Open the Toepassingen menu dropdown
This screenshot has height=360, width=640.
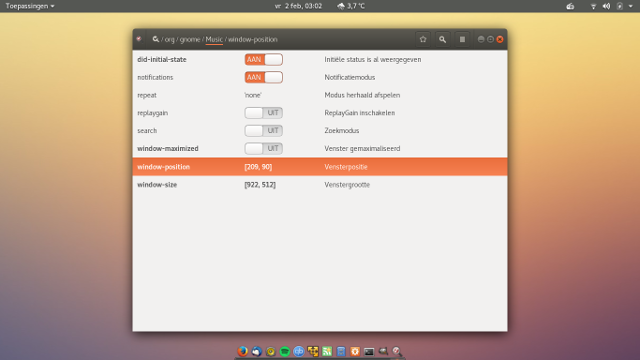[x=30, y=6]
